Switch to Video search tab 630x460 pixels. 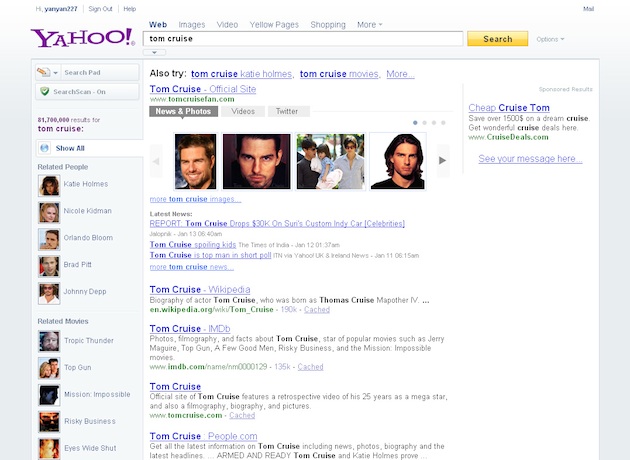point(227,25)
